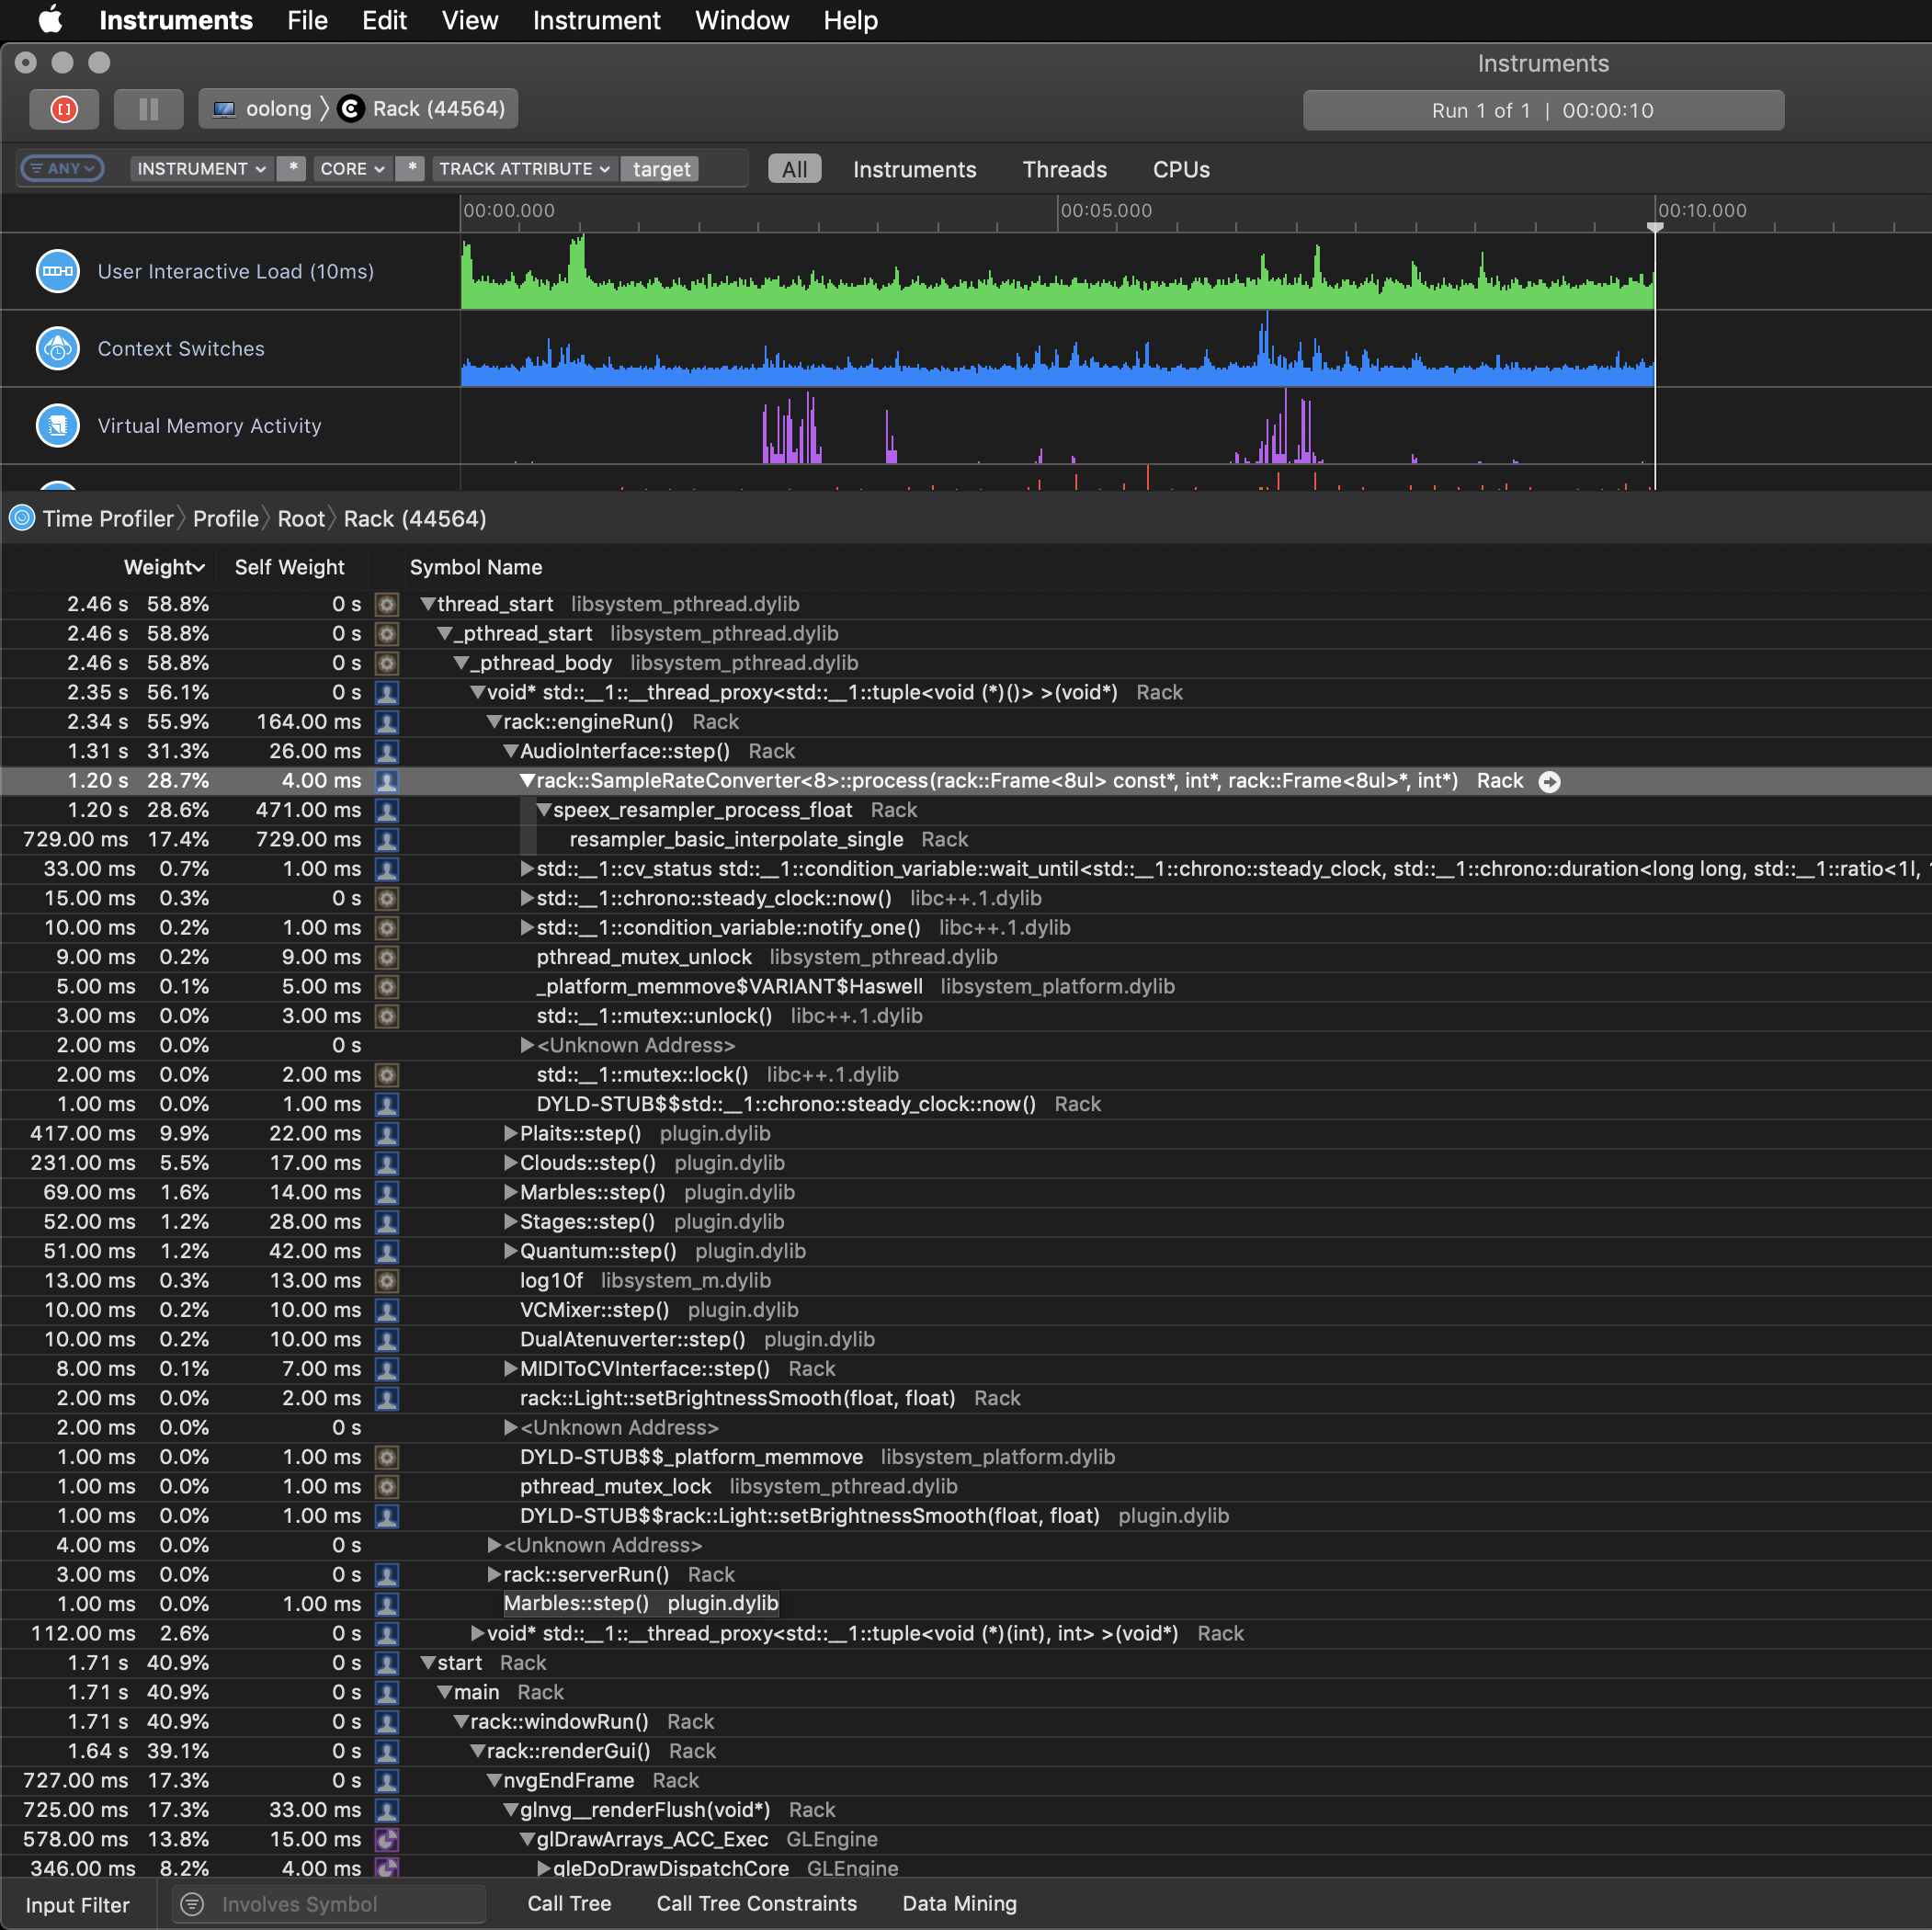Click the user icon on VCMixer::step() row

click(x=387, y=1310)
